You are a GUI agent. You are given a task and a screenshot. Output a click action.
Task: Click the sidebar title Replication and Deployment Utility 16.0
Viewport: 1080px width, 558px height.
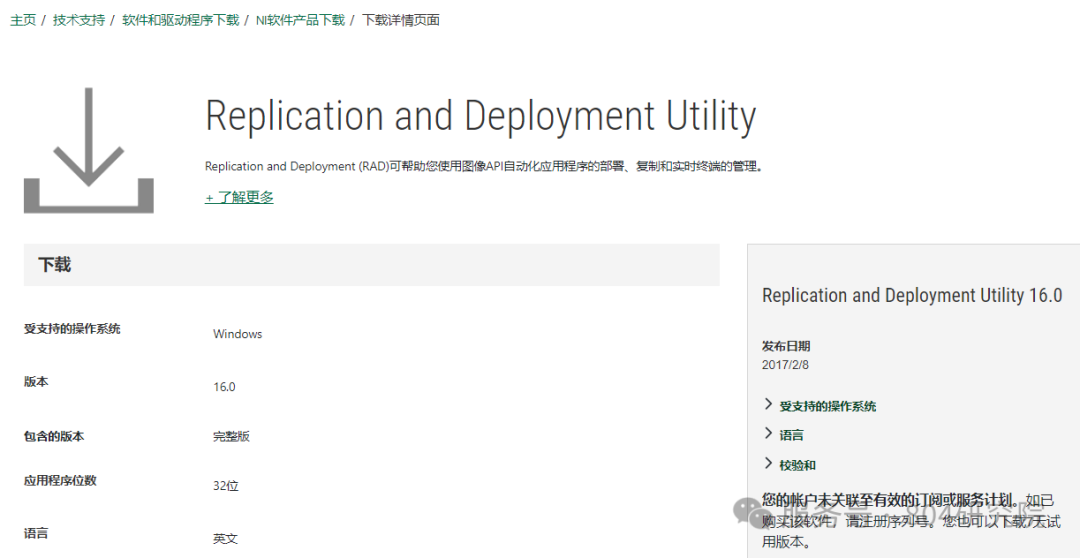click(x=912, y=296)
